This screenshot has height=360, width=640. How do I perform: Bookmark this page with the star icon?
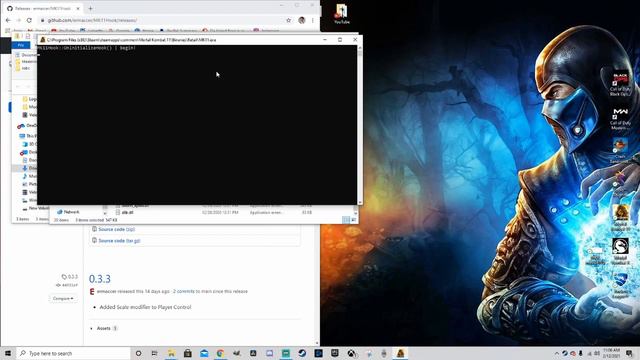coord(289,20)
